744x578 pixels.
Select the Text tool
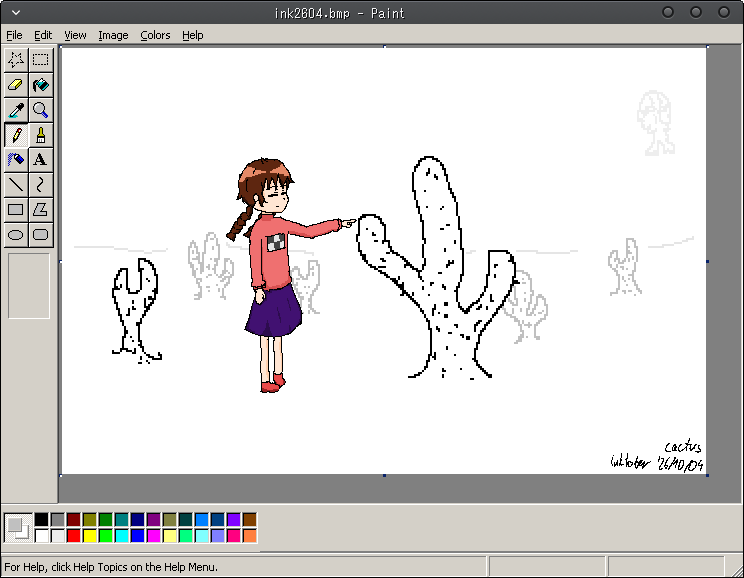[41, 160]
